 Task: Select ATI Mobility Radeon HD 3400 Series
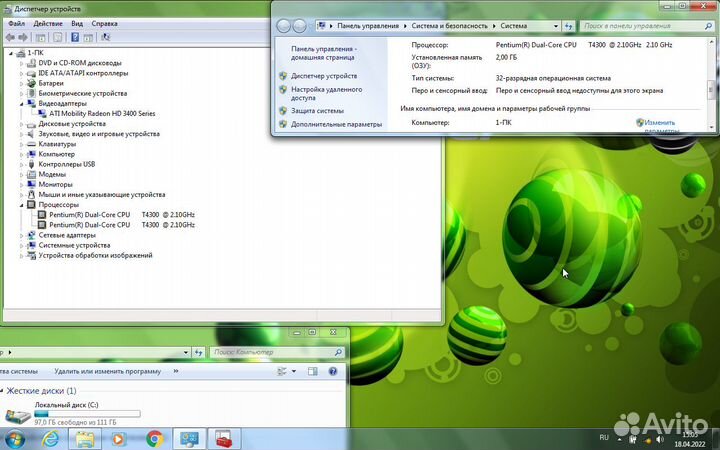tap(102, 114)
